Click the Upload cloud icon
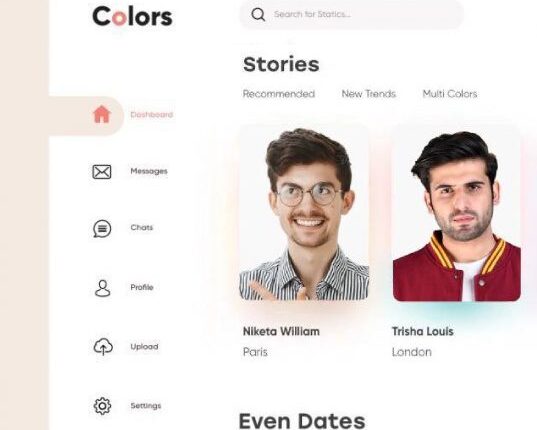 pyautogui.click(x=103, y=346)
